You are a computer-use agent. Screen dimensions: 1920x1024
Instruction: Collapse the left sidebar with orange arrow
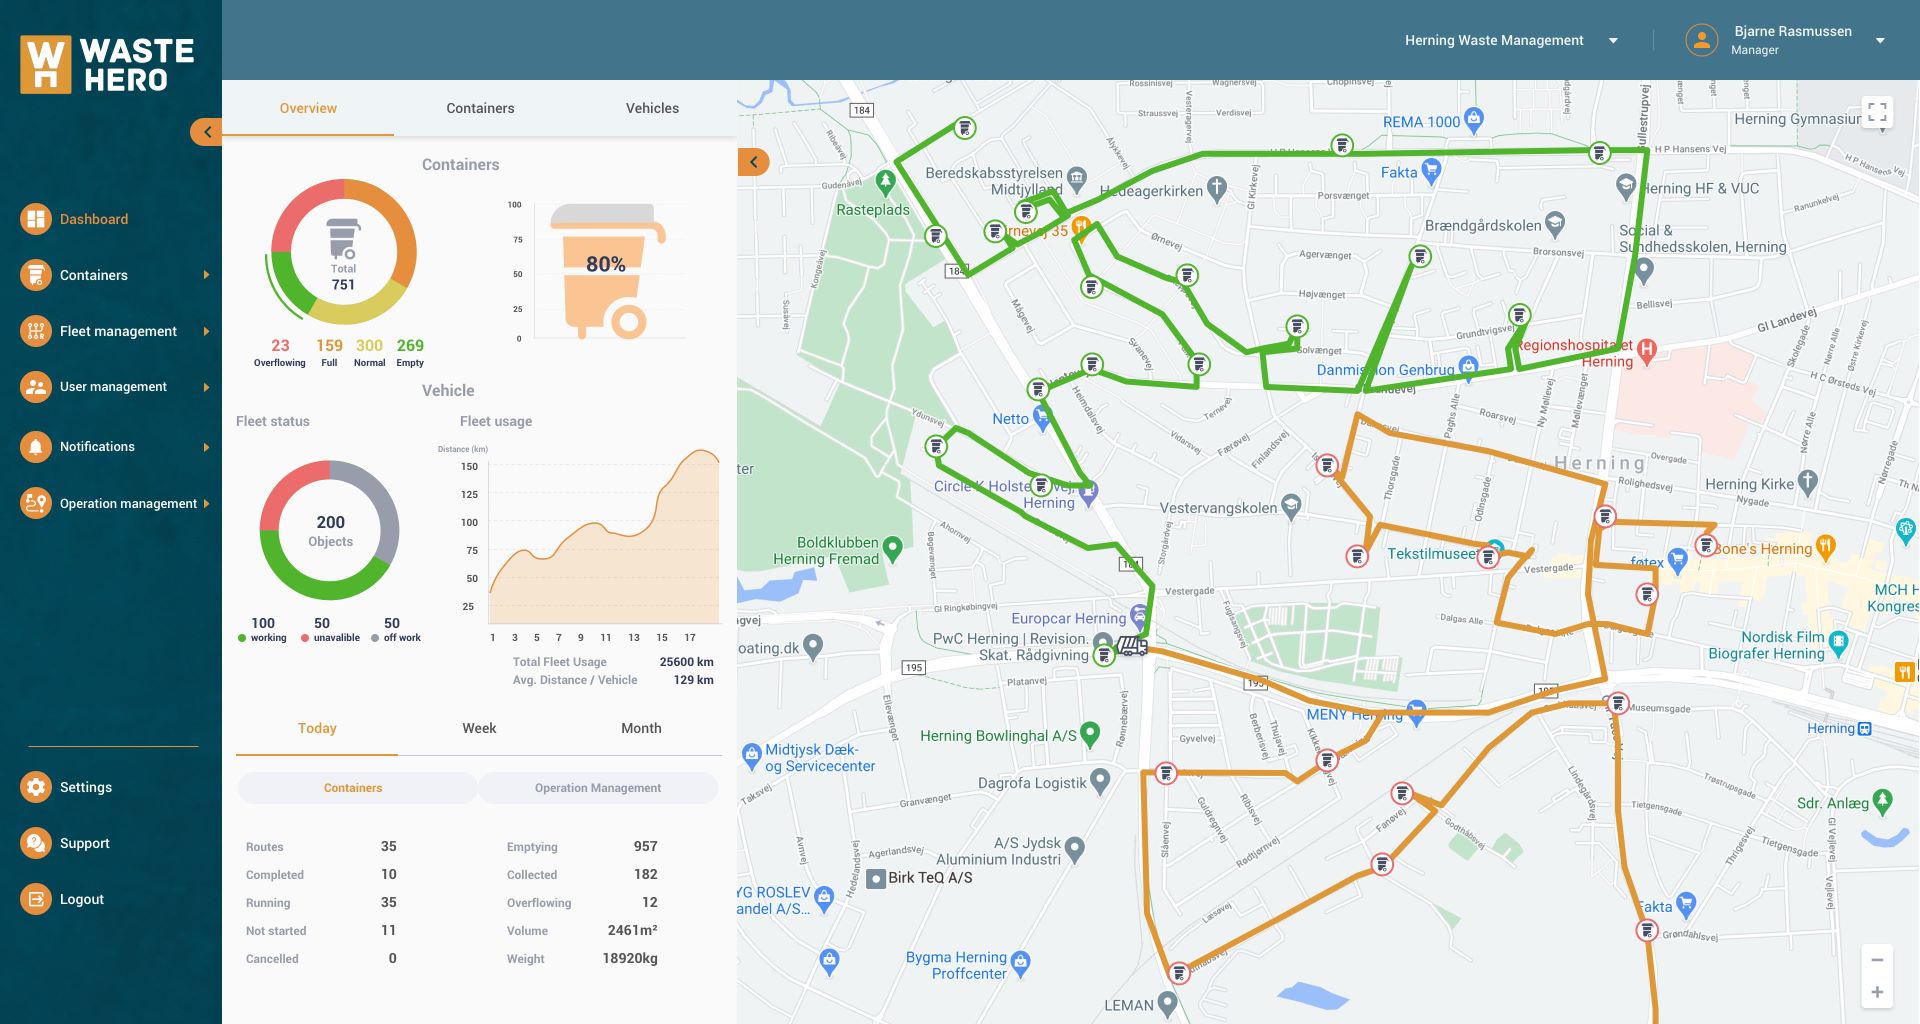point(206,132)
